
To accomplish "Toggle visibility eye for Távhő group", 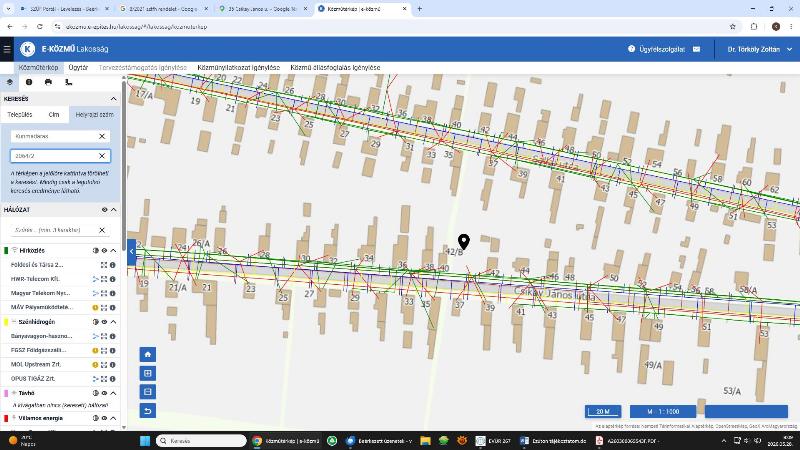I will pos(105,393).
